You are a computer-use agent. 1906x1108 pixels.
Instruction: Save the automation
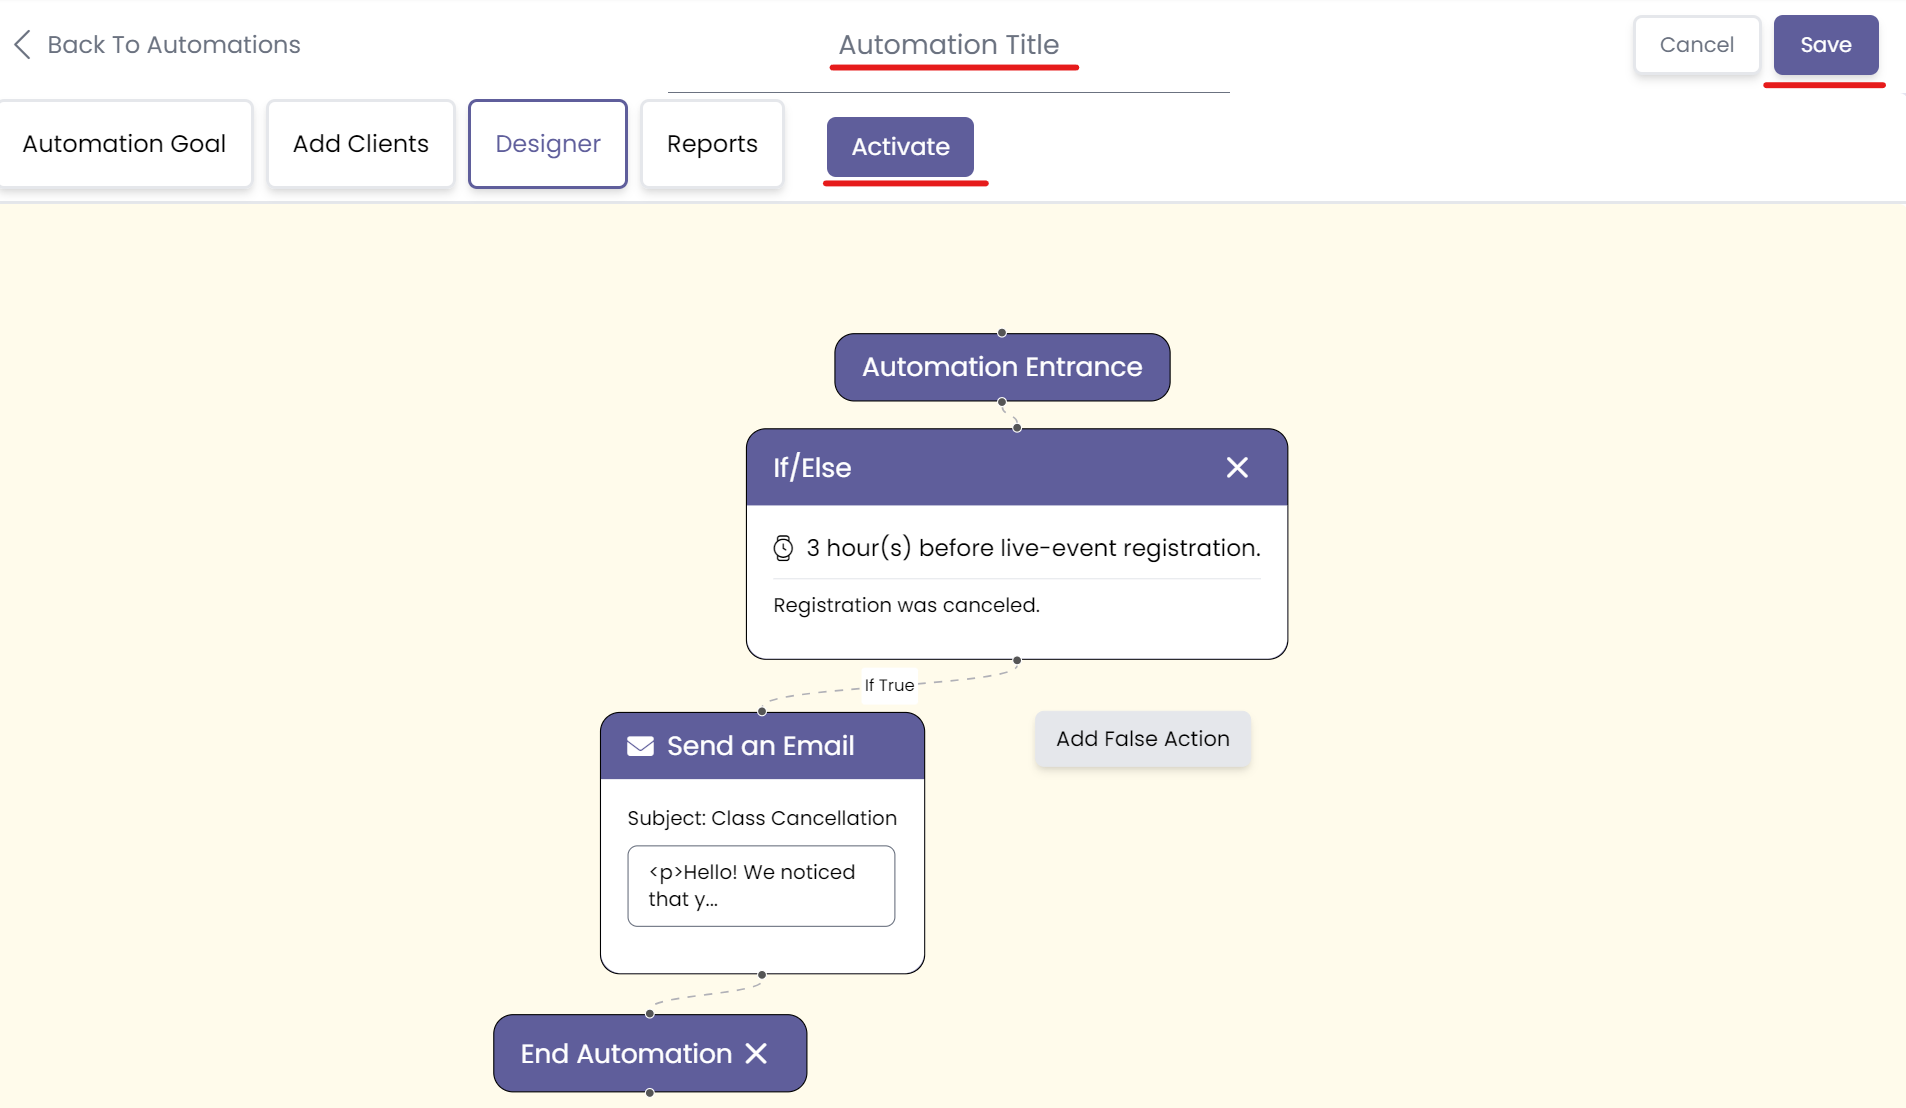coord(1825,44)
